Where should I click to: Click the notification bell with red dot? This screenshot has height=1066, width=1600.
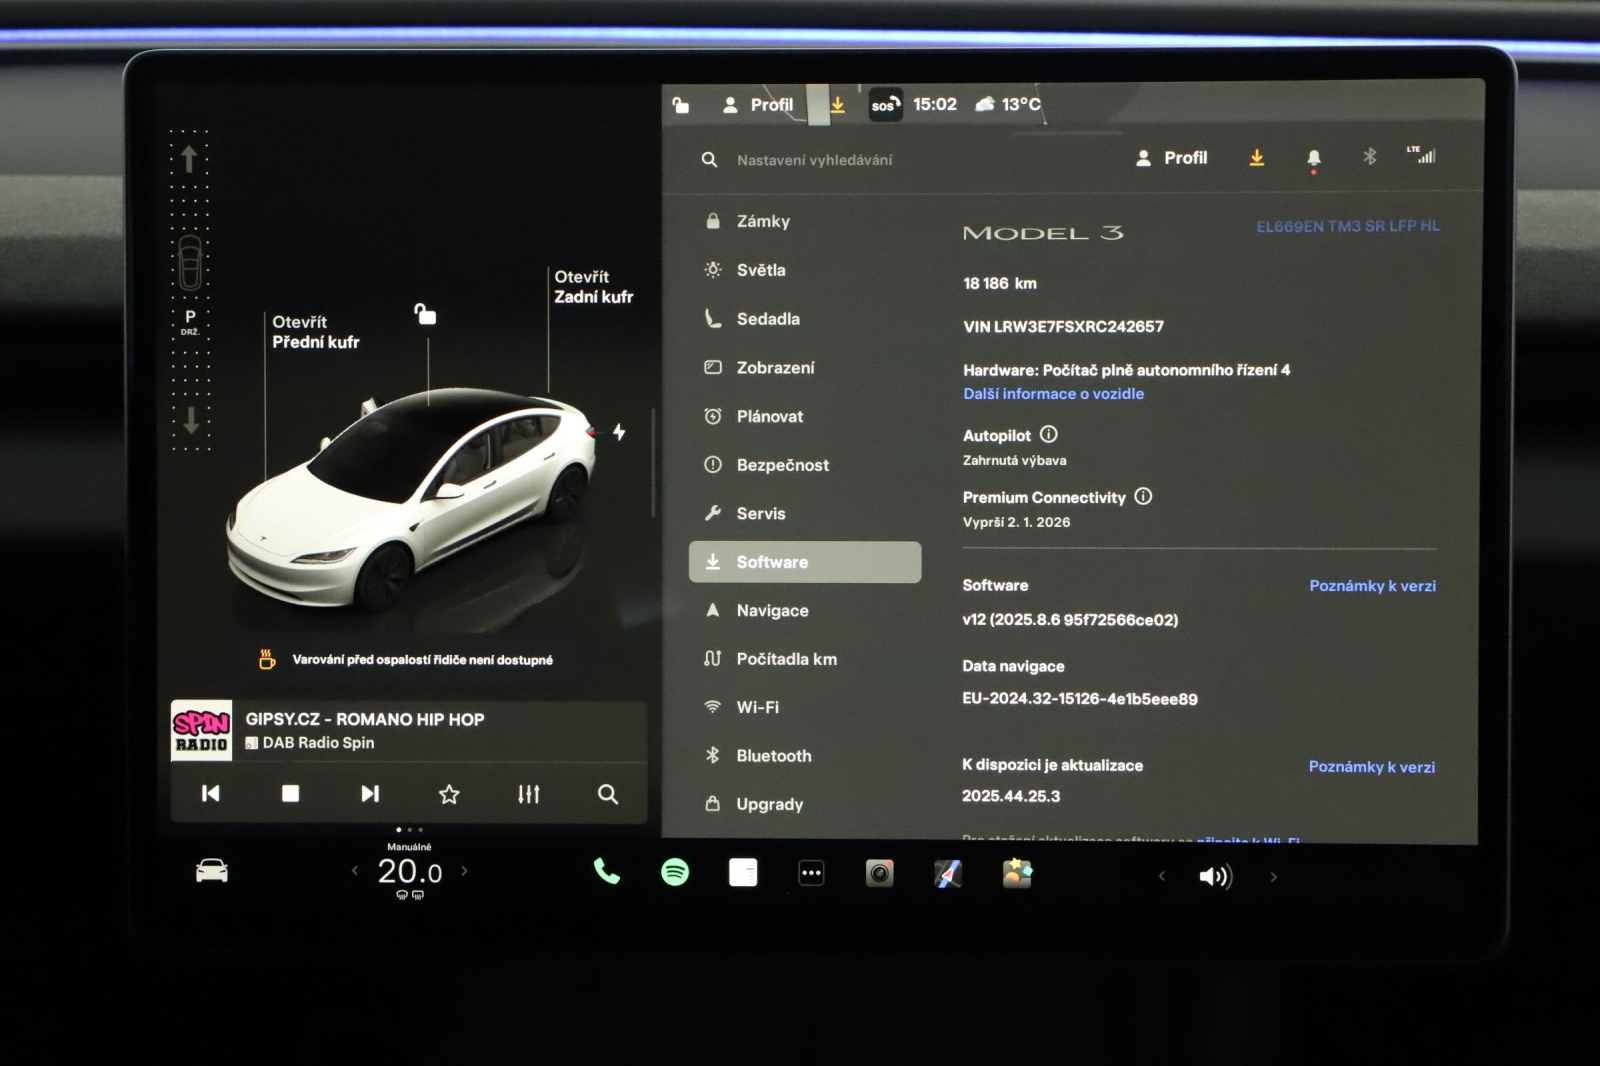(1314, 157)
